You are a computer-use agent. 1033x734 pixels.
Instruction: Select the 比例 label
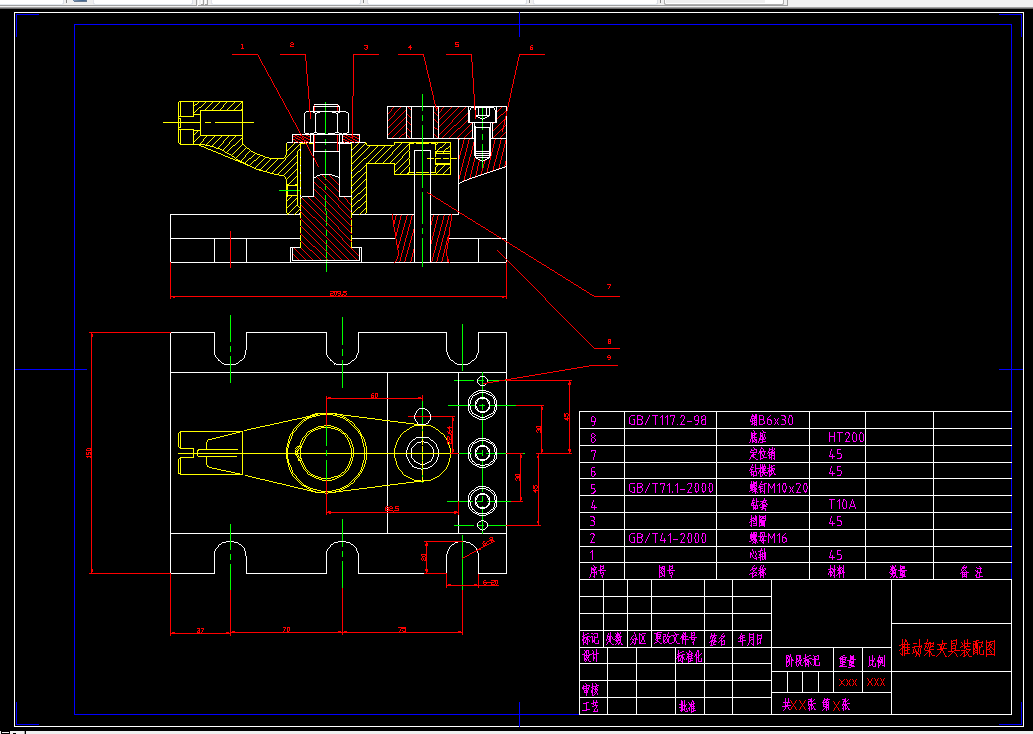click(876, 661)
